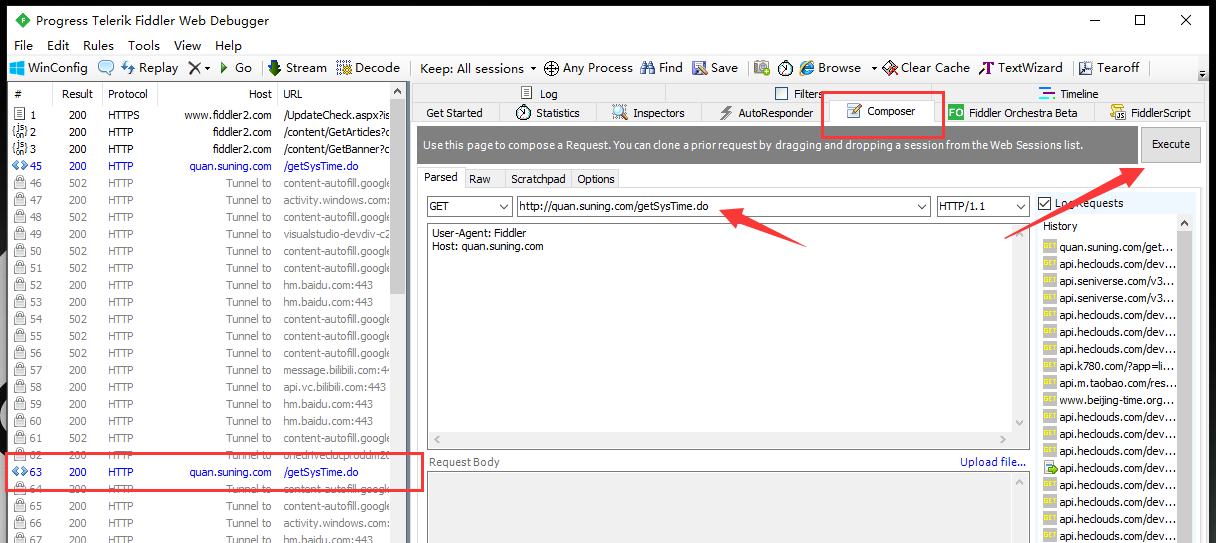Click the URL column header
The image size is (1216, 543).
coord(334,94)
